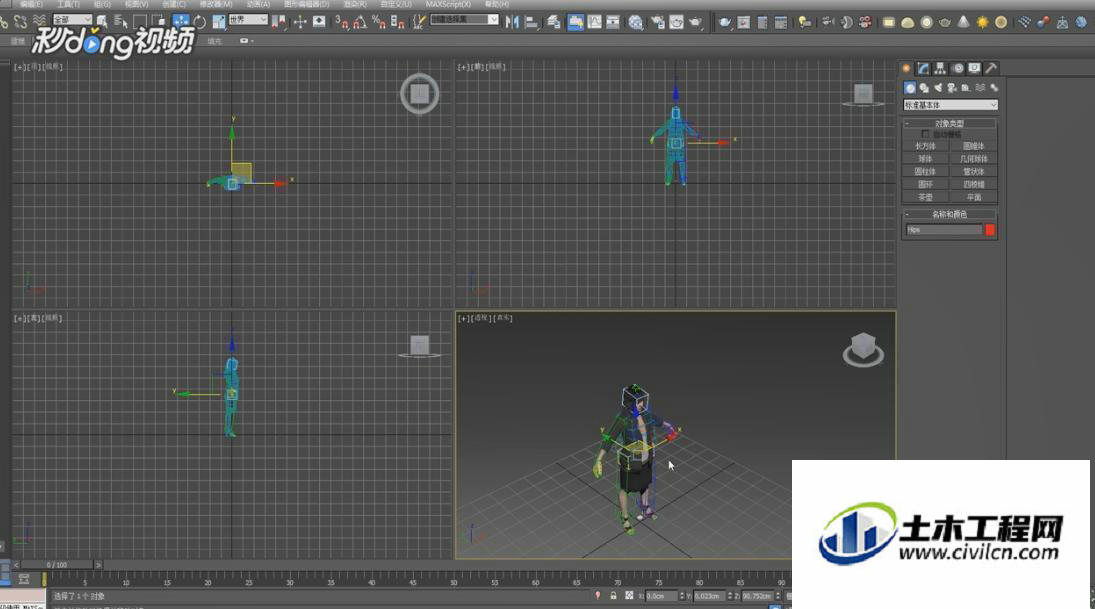Image resolution: width=1095 pixels, height=609 pixels.
Task: Activate the Select and Scale tool
Action: (219, 22)
